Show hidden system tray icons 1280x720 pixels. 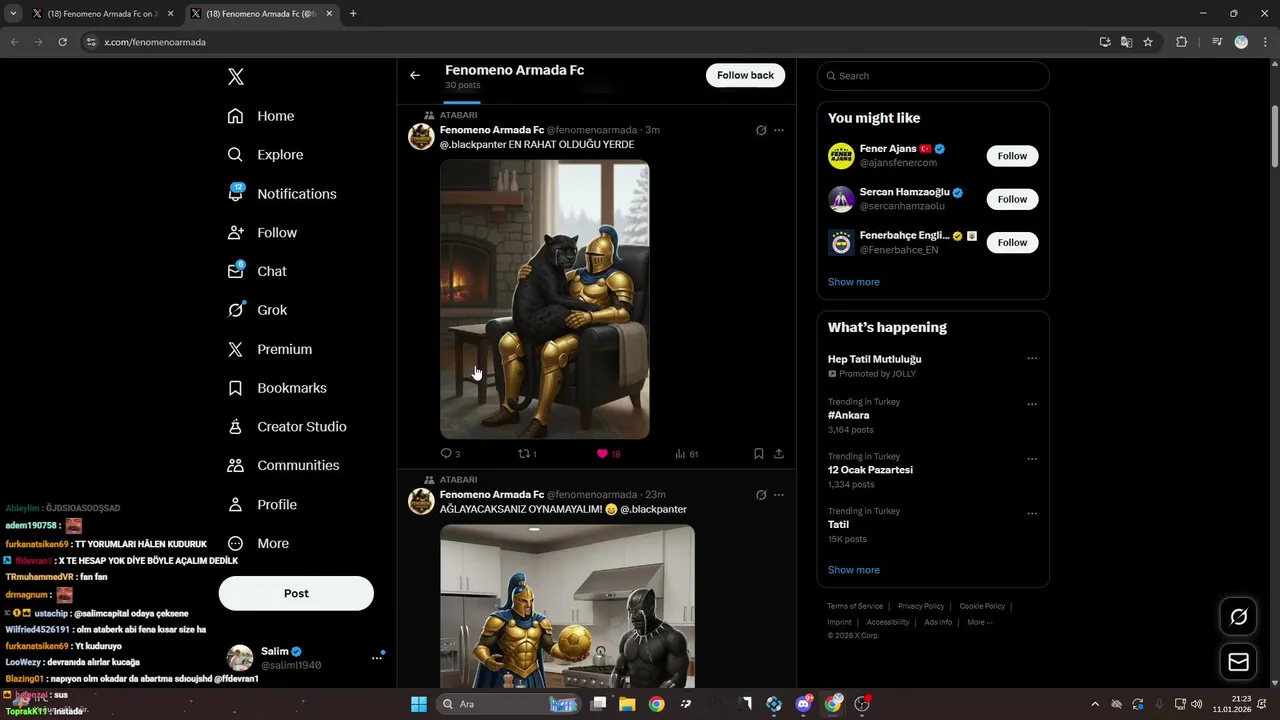click(1095, 704)
